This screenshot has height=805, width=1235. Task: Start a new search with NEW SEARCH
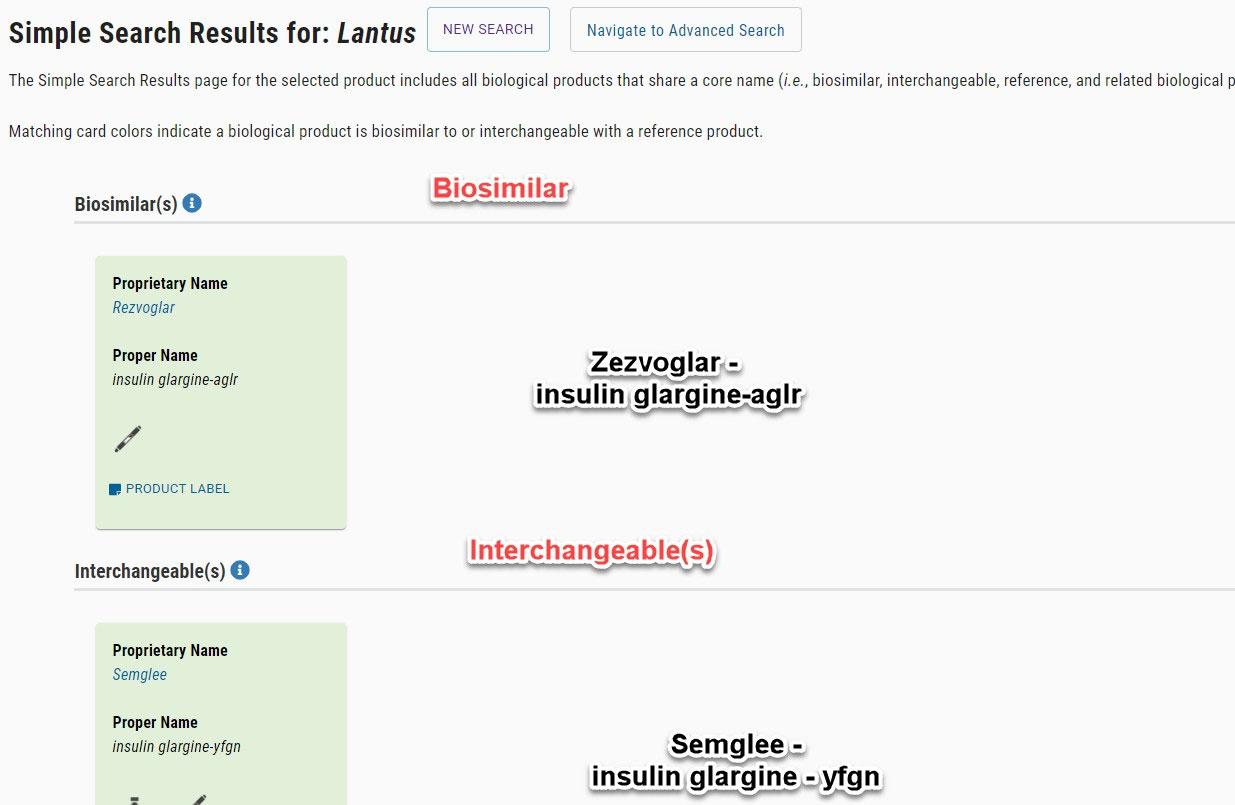(488, 30)
